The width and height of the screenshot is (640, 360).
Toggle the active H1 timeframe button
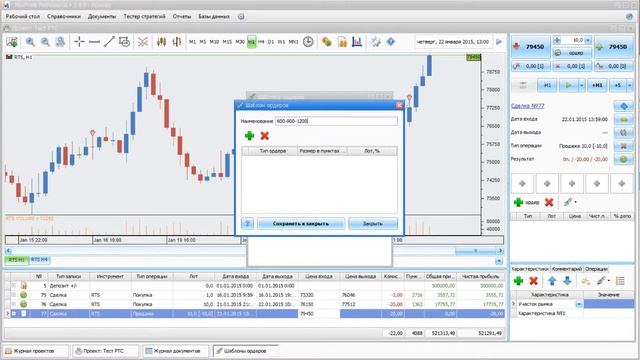[x=251, y=42]
